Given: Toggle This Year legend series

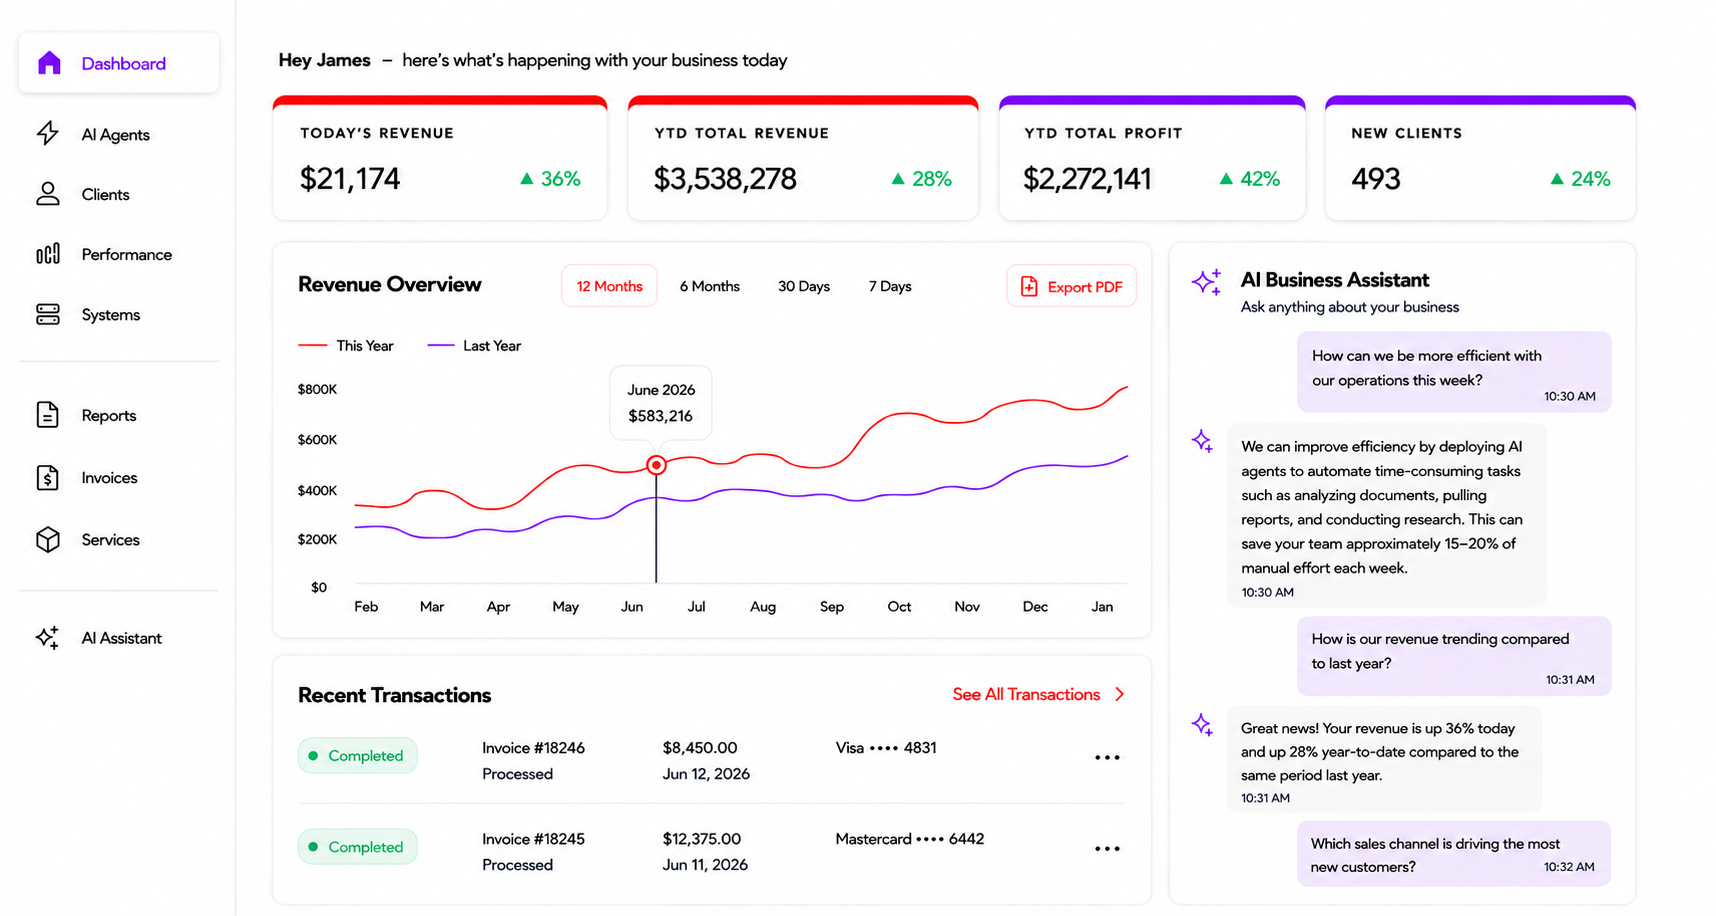Looking at the screenshot, I should (x=346, y=345).
